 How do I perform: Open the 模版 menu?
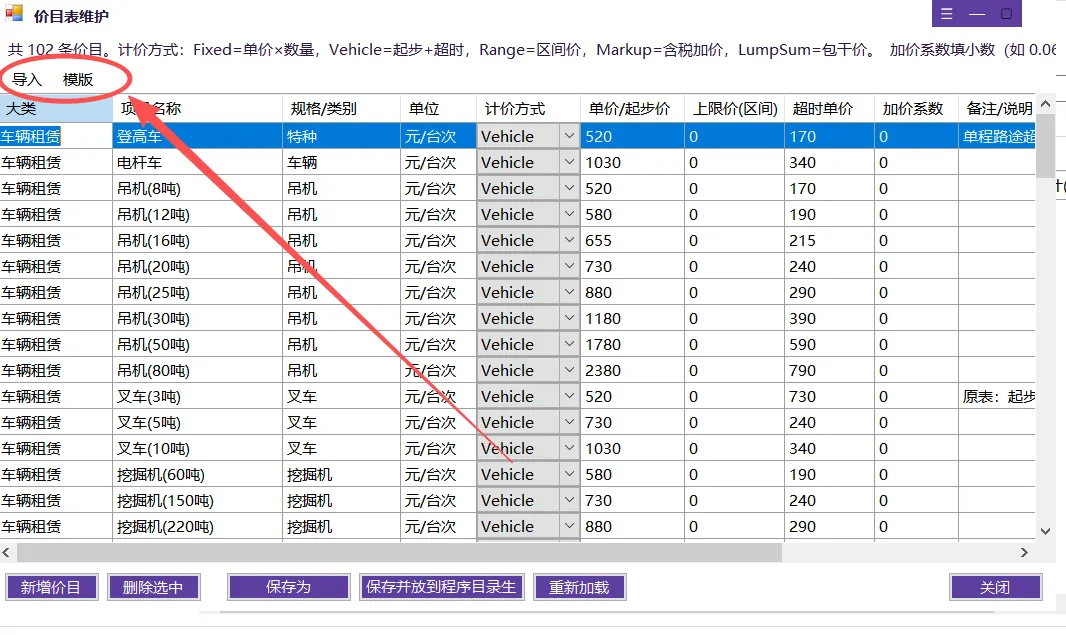pyautogui.click(x=78, y=80)
